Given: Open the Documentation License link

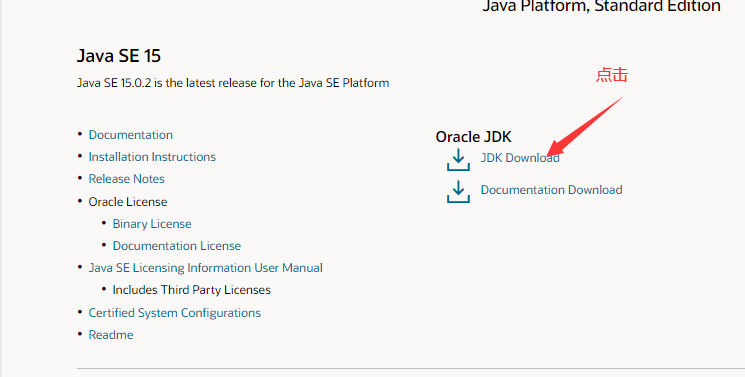Looking at the screenshot, I should [177, 246].
